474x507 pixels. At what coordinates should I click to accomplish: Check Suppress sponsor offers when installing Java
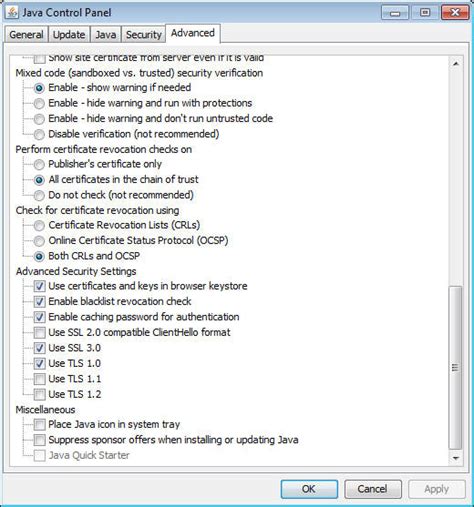(x=39, y=440)
